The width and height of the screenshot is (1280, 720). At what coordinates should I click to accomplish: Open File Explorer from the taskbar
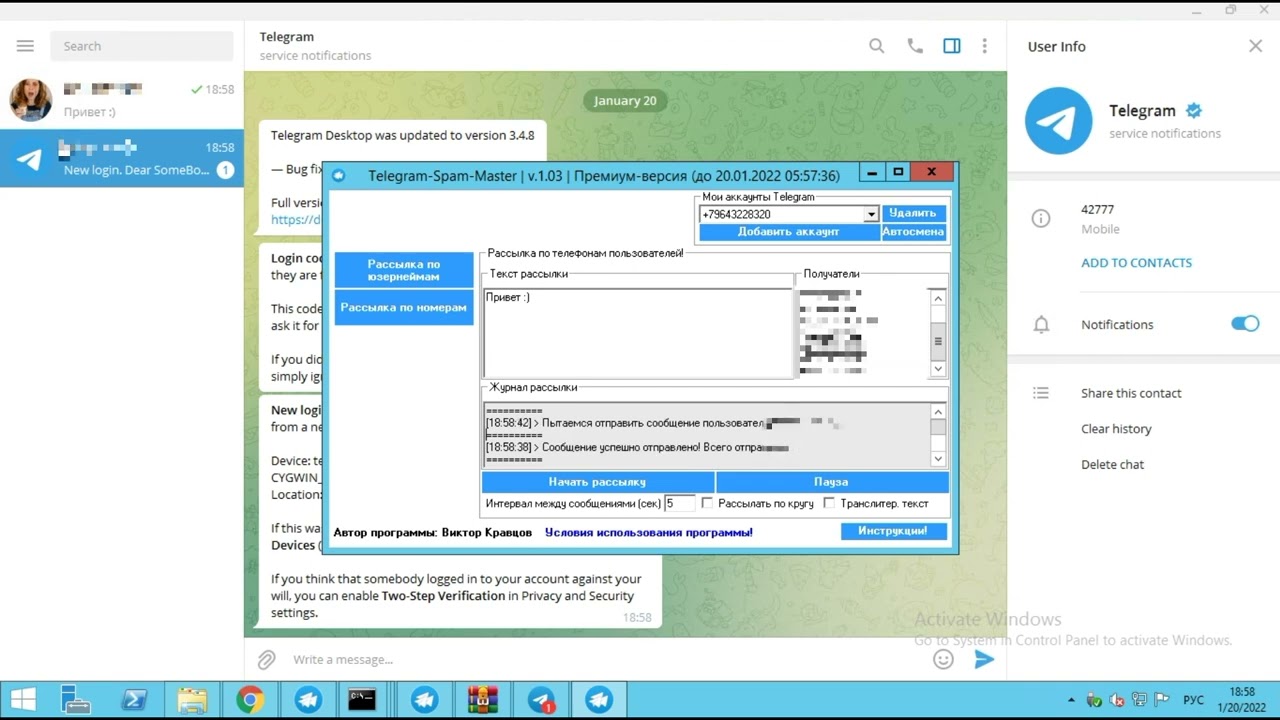coord(192,700)
